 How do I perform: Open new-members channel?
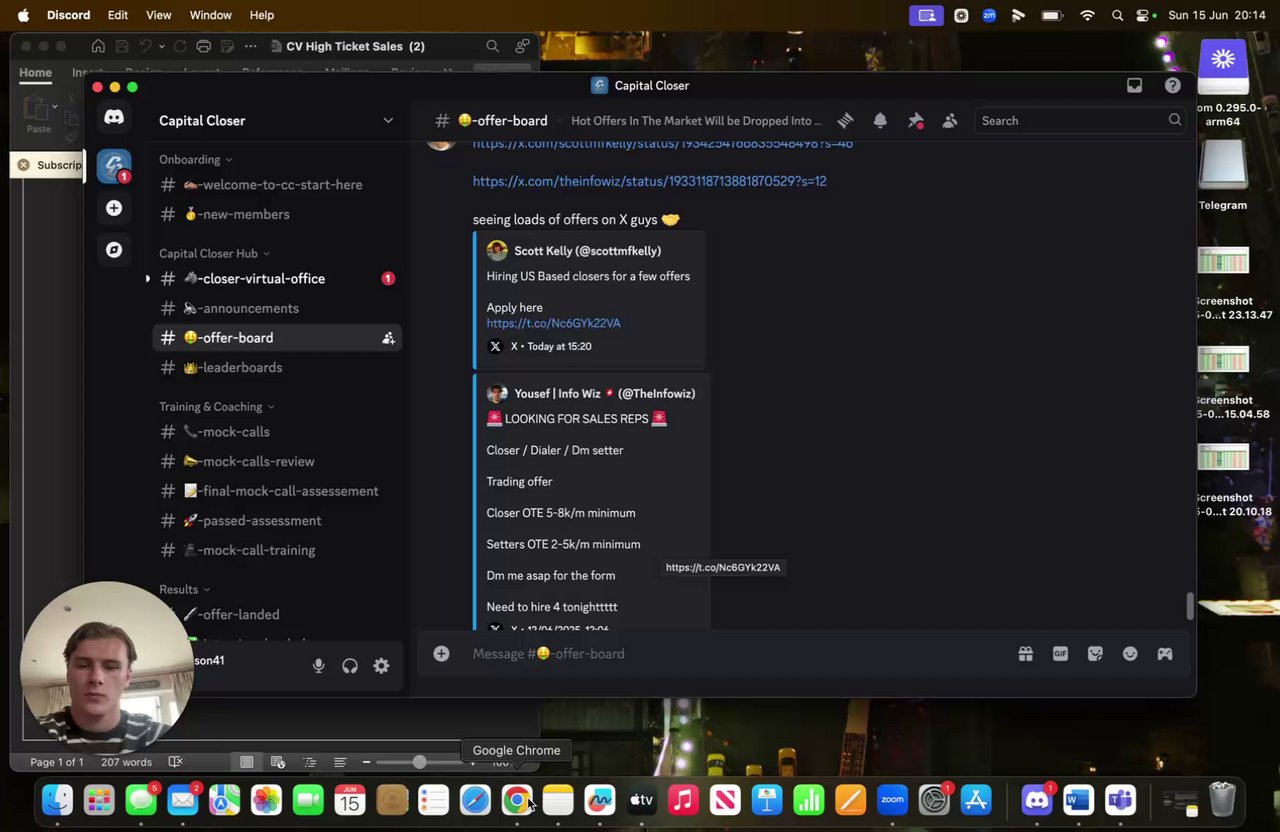(278, 214)
